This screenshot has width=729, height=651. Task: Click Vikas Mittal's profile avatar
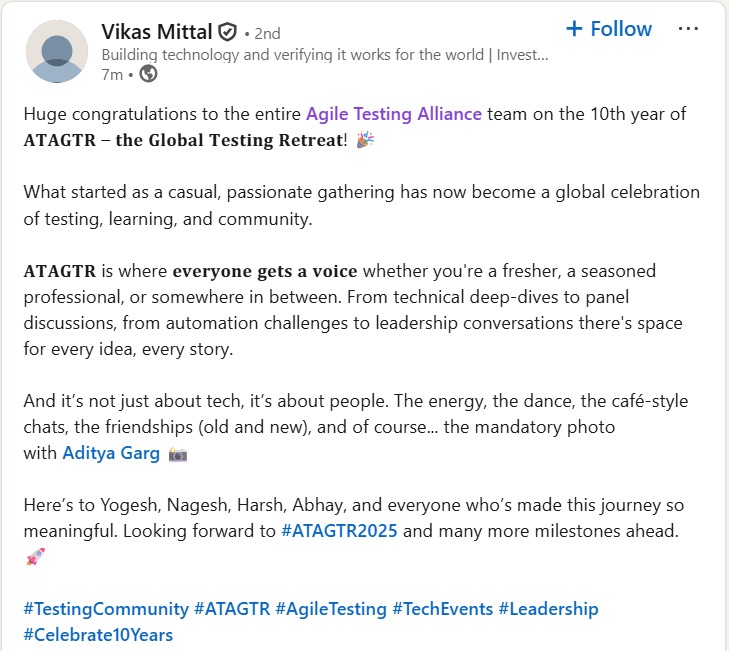[x=56, y=51]
